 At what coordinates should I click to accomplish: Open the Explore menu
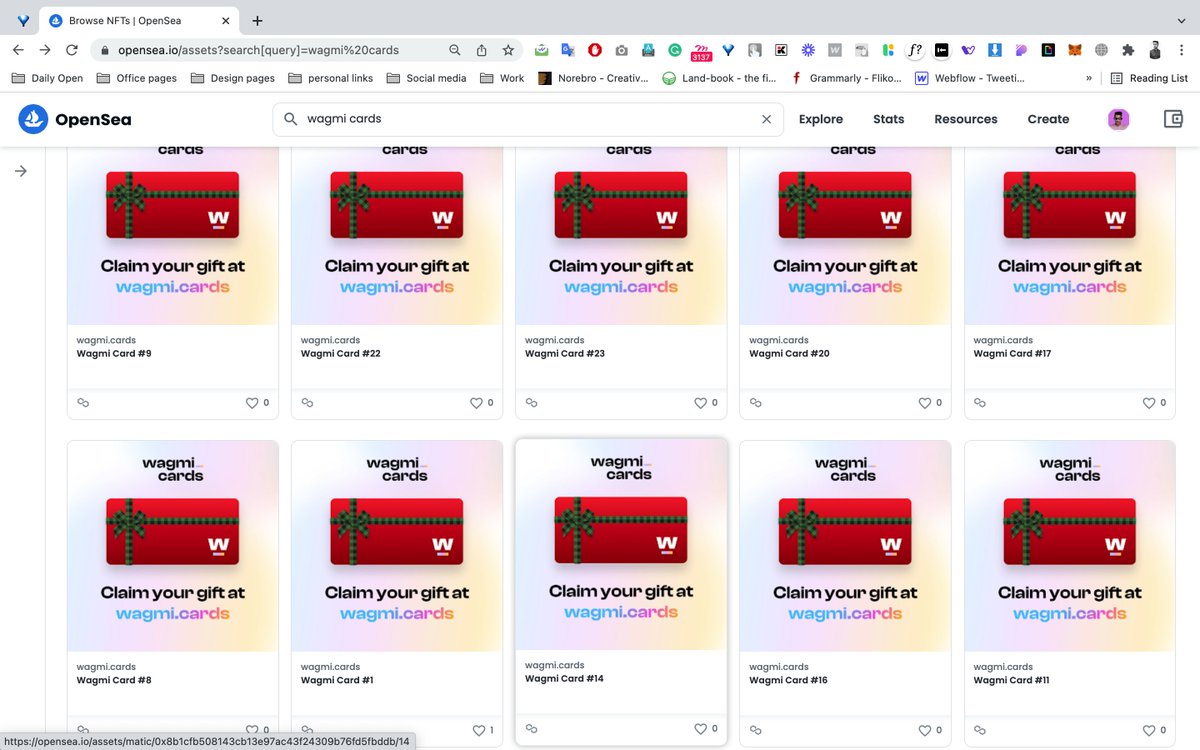pyautogui.click(x=821, y=119)
